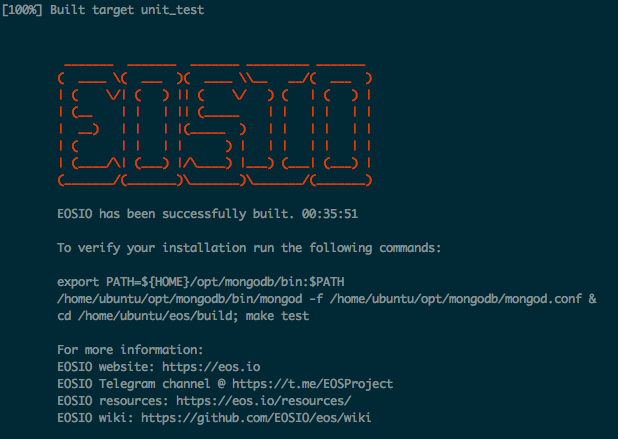Click the build time 00:35:51

[x=330, y=214]
